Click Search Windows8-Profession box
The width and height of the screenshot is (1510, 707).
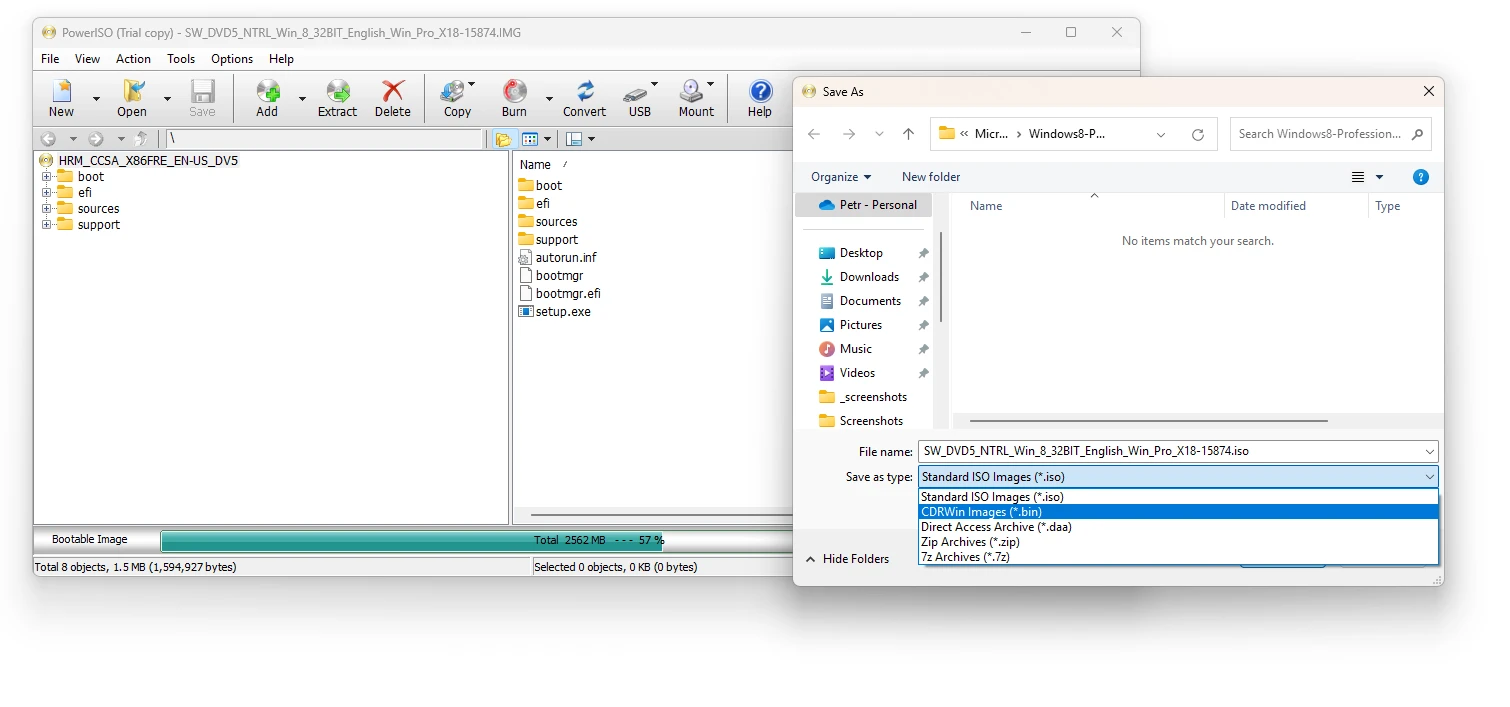pos(1330,134)
